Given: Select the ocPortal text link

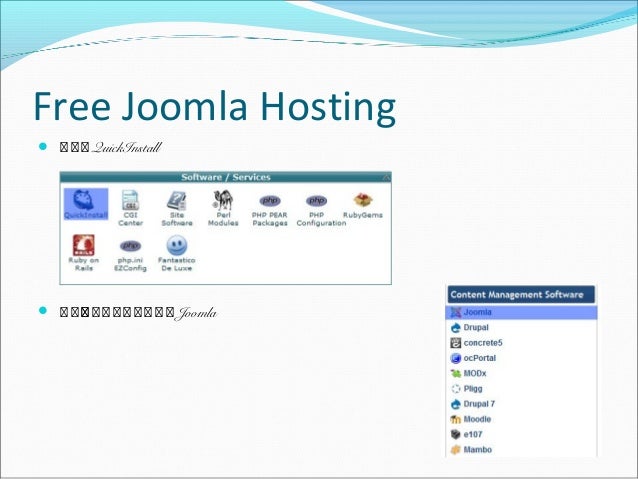Looking at the screenshot, I should (480, 358).
